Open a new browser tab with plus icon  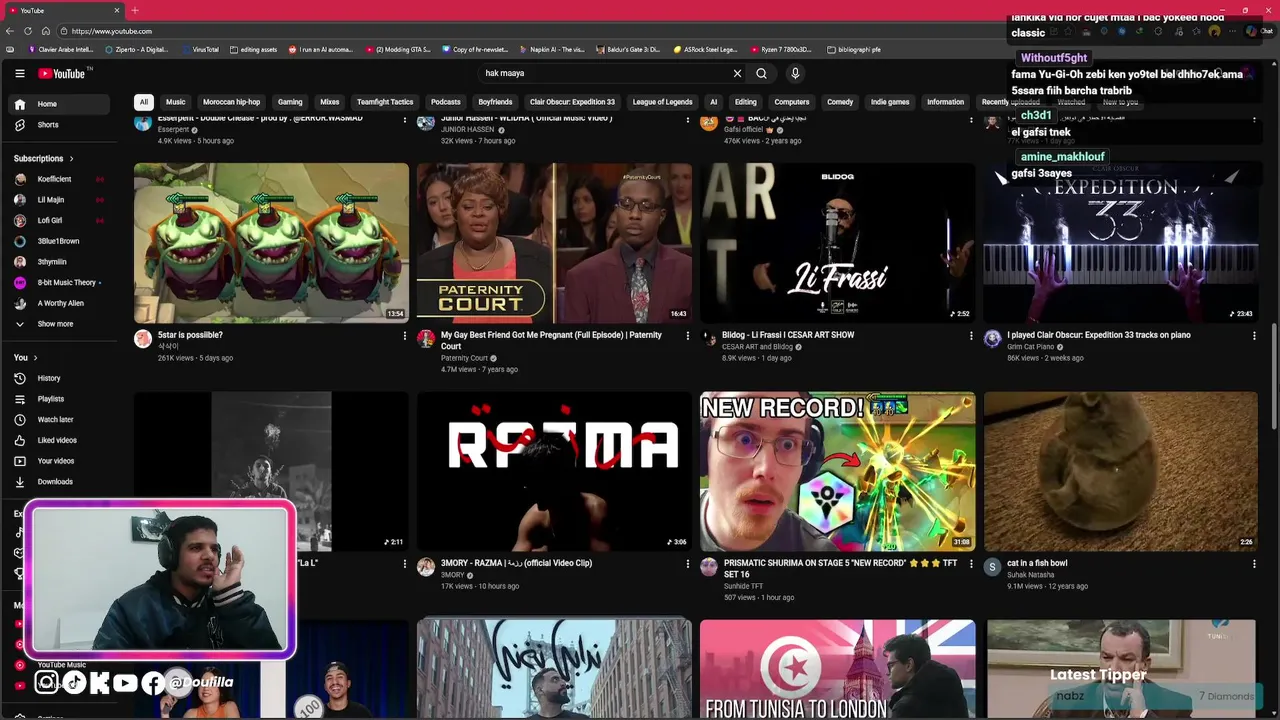[135, 10]
